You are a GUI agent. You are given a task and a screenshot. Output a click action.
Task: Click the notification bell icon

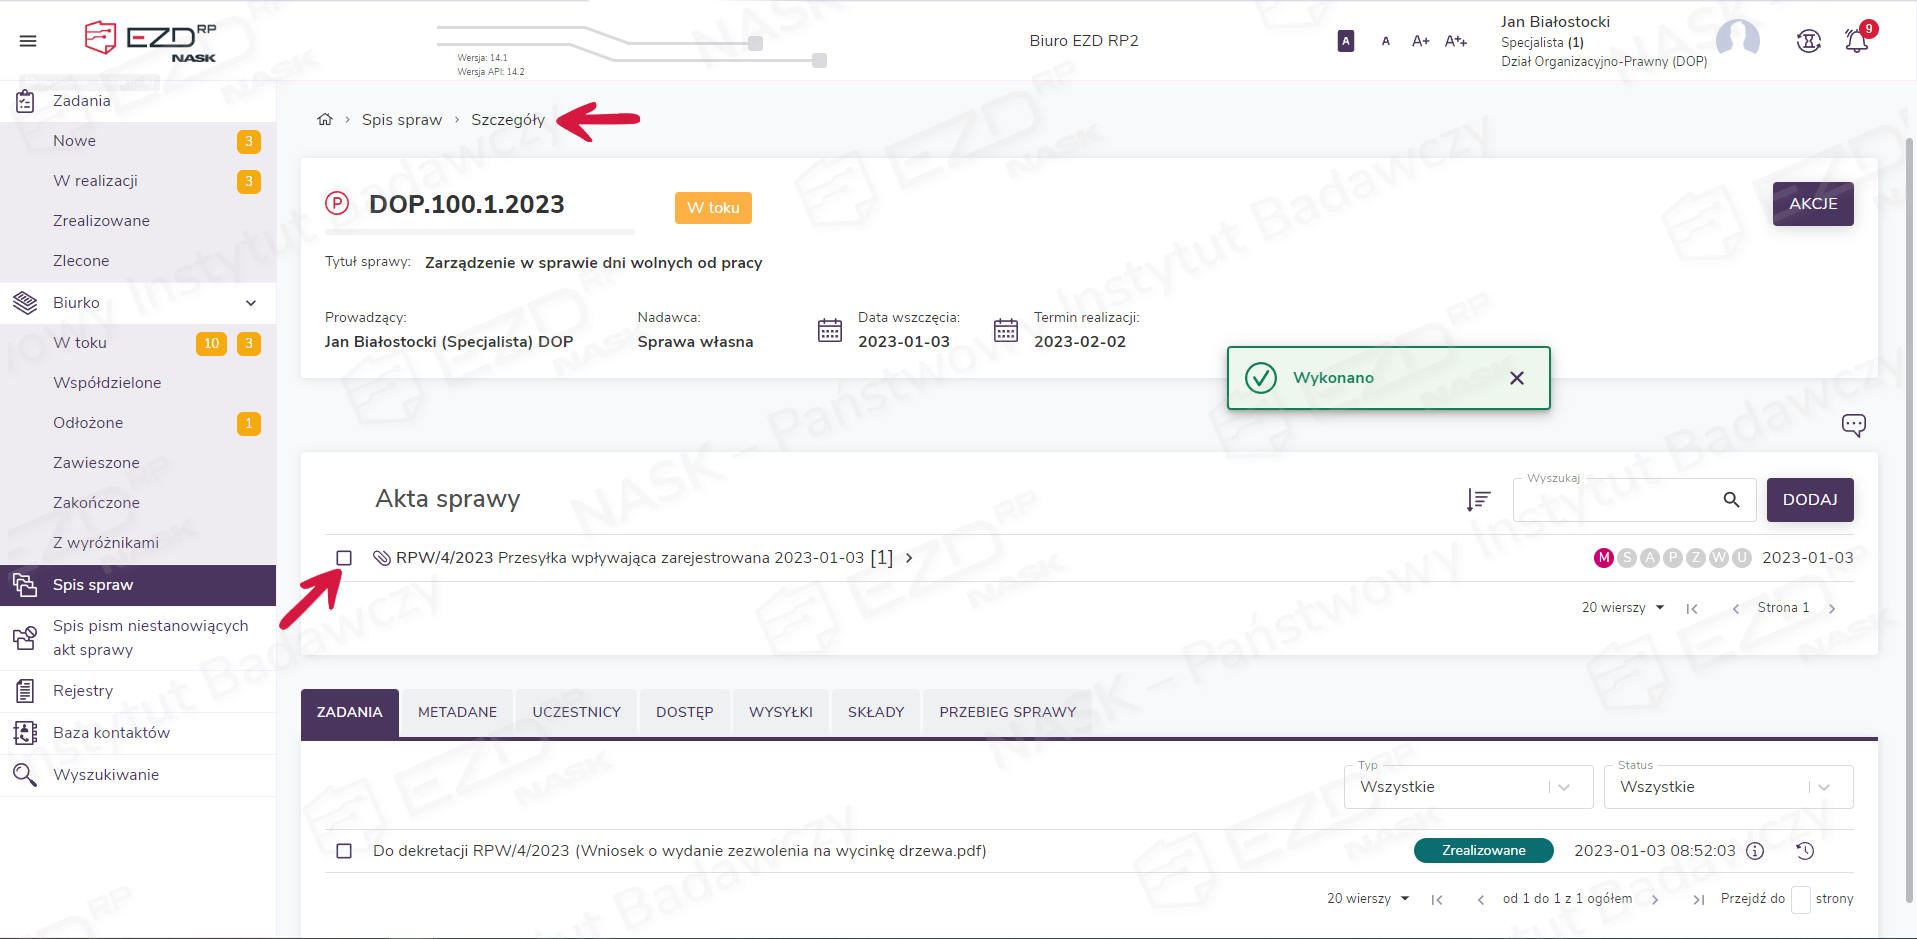click(x=1856, y=41)
